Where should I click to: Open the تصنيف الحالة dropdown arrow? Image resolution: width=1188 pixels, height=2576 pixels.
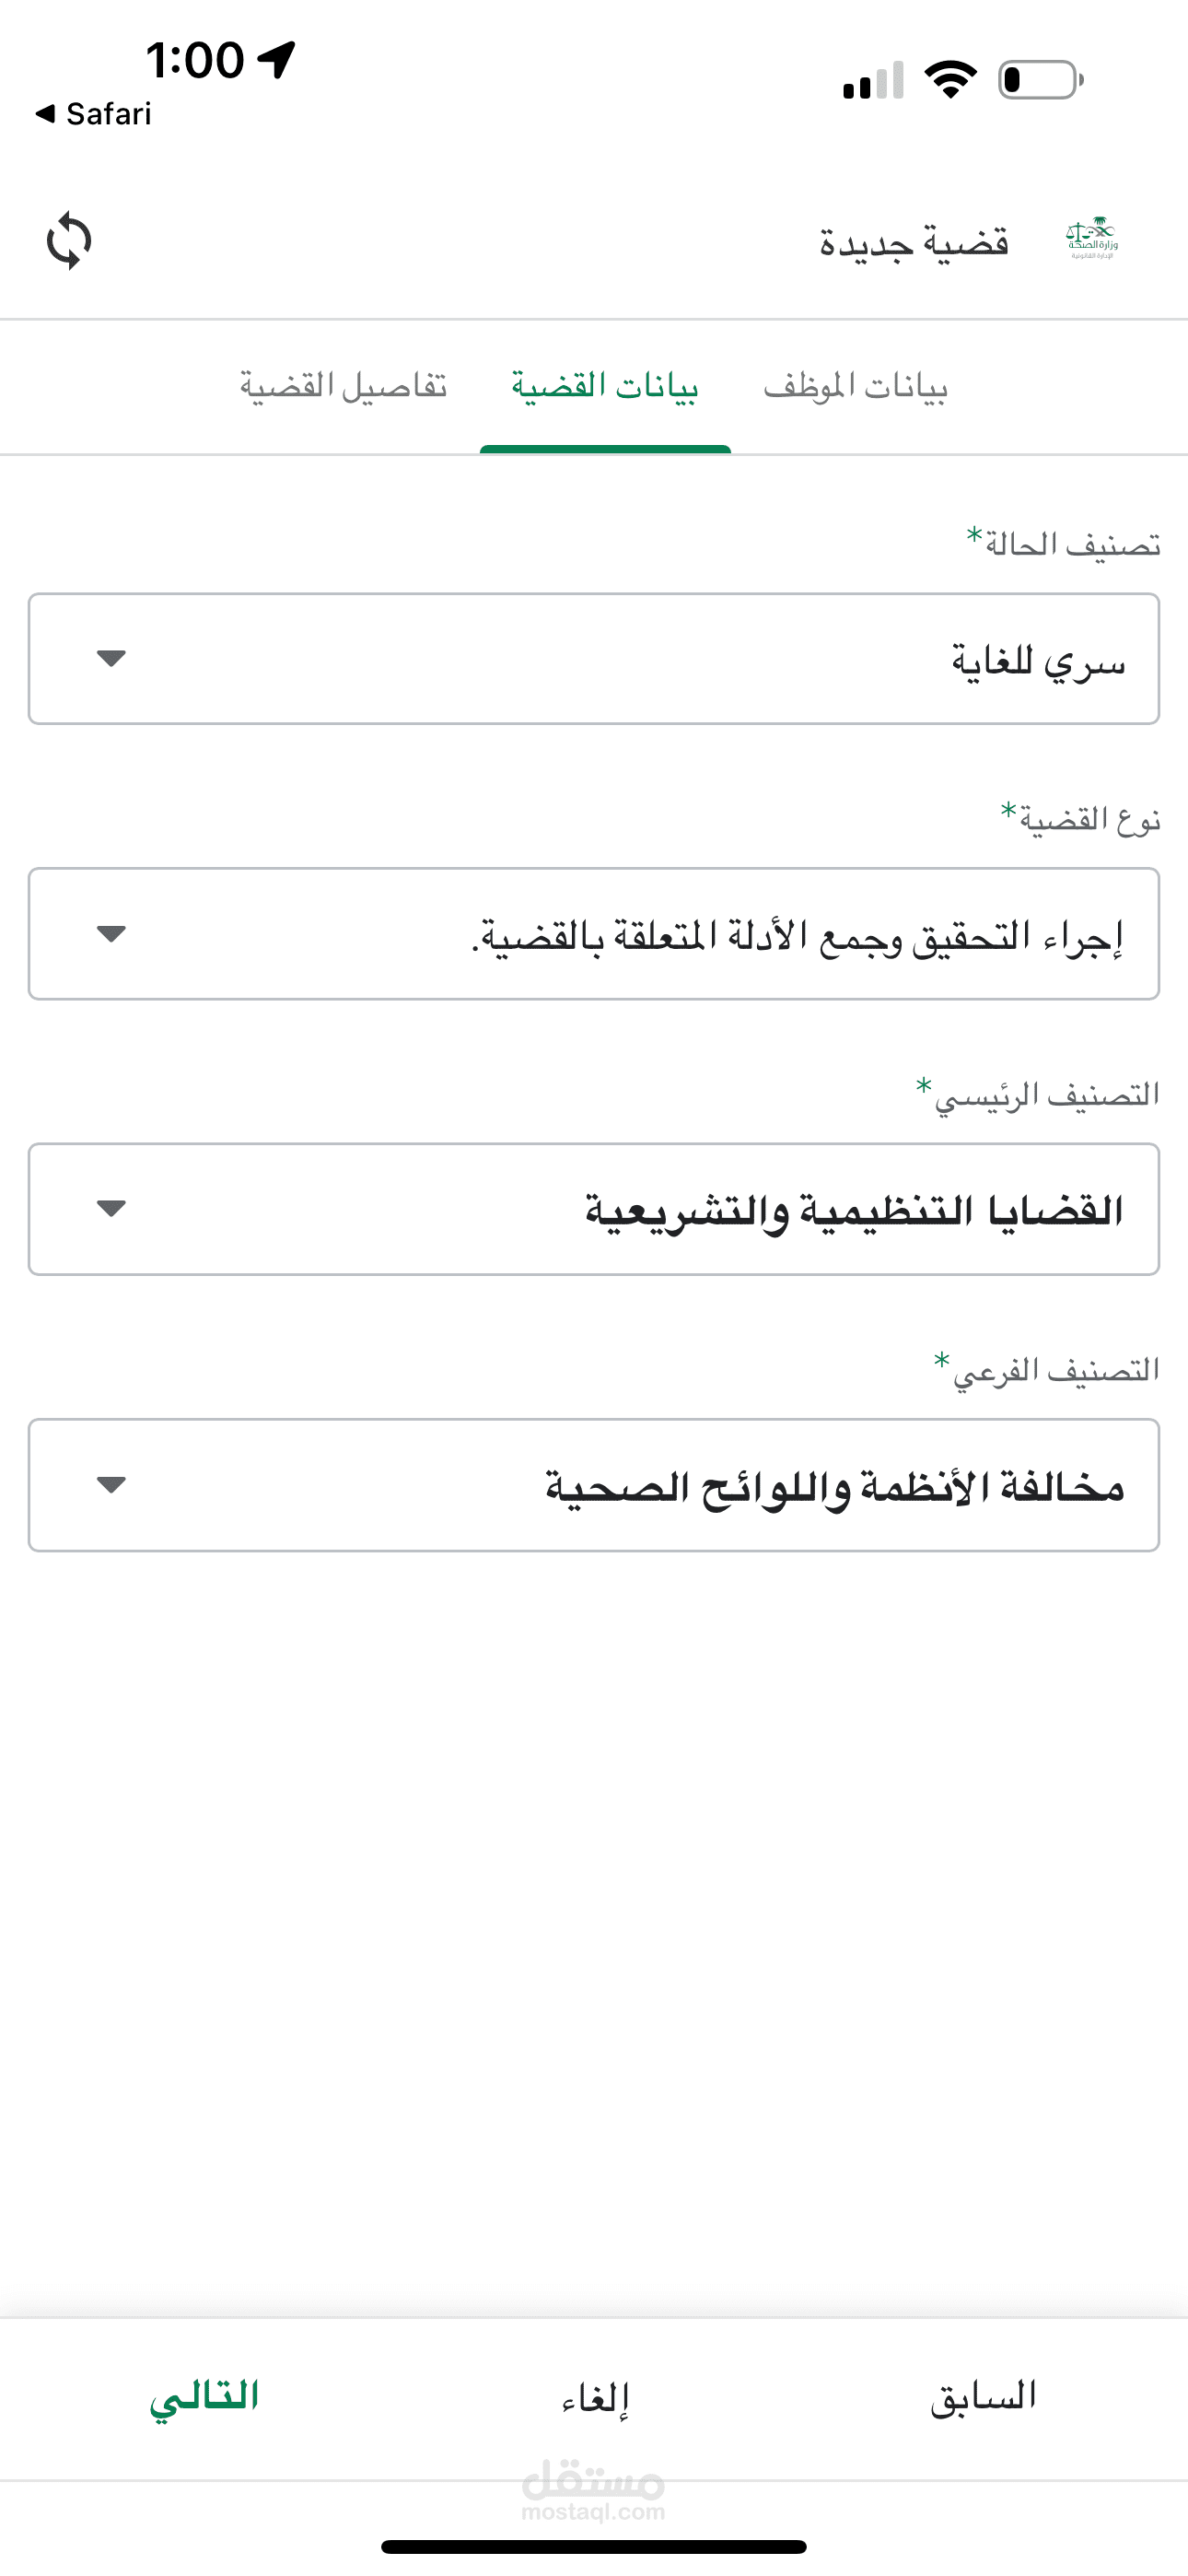[111, 658]
